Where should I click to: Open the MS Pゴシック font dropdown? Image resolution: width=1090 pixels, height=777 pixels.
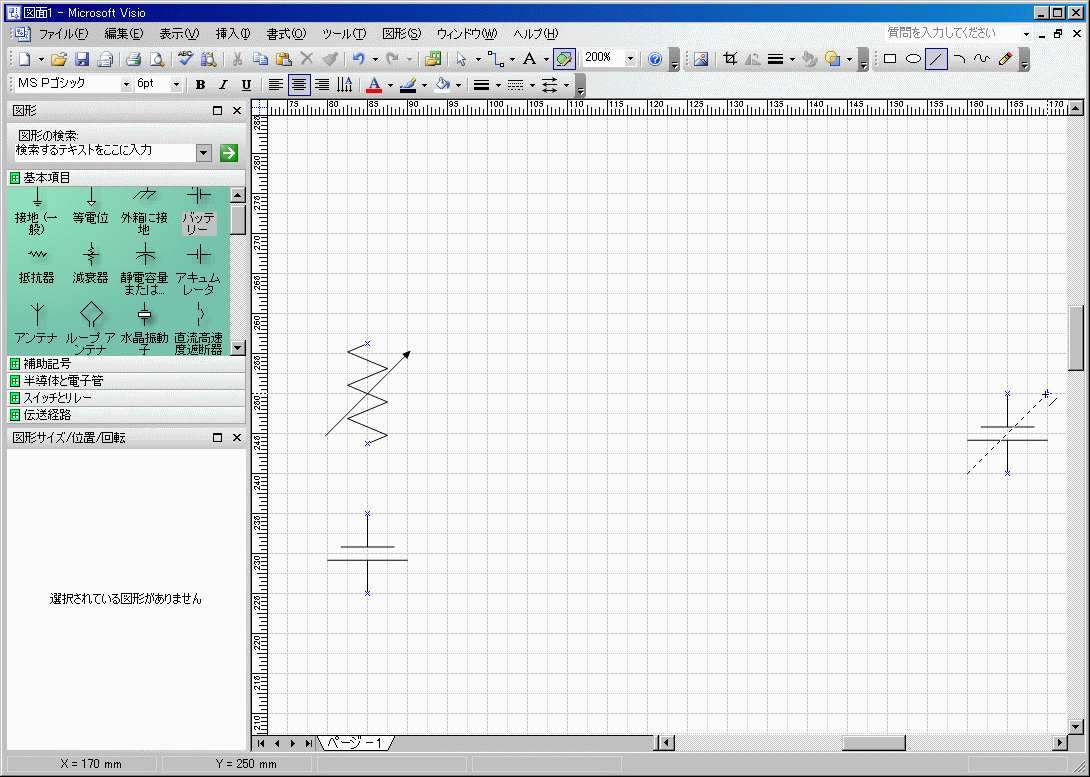point(126,85)
